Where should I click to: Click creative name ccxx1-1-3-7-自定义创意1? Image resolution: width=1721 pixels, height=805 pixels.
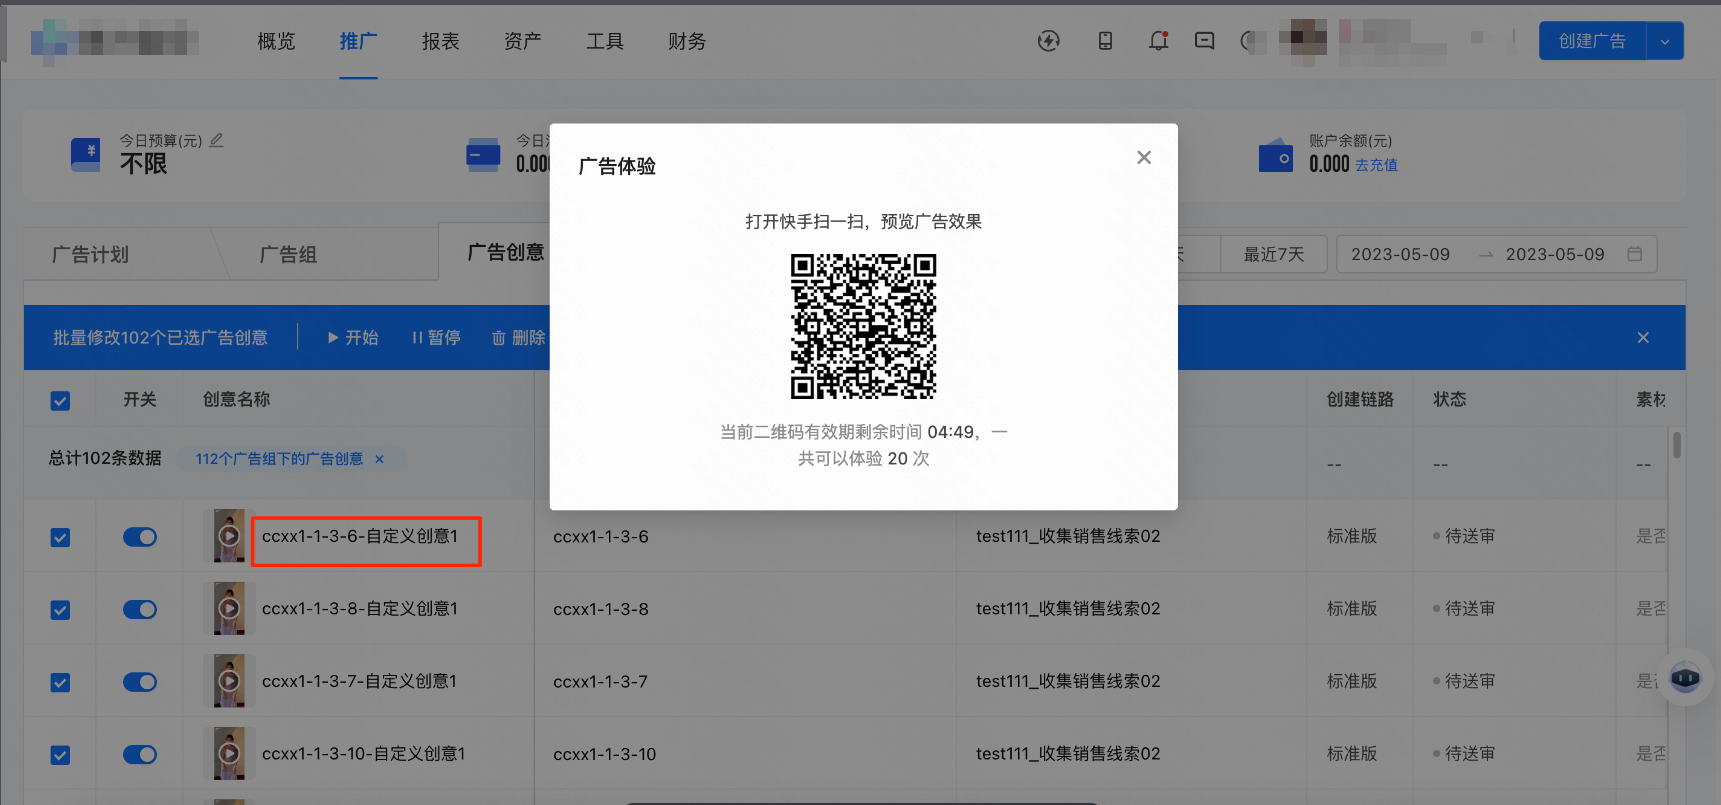359,681
